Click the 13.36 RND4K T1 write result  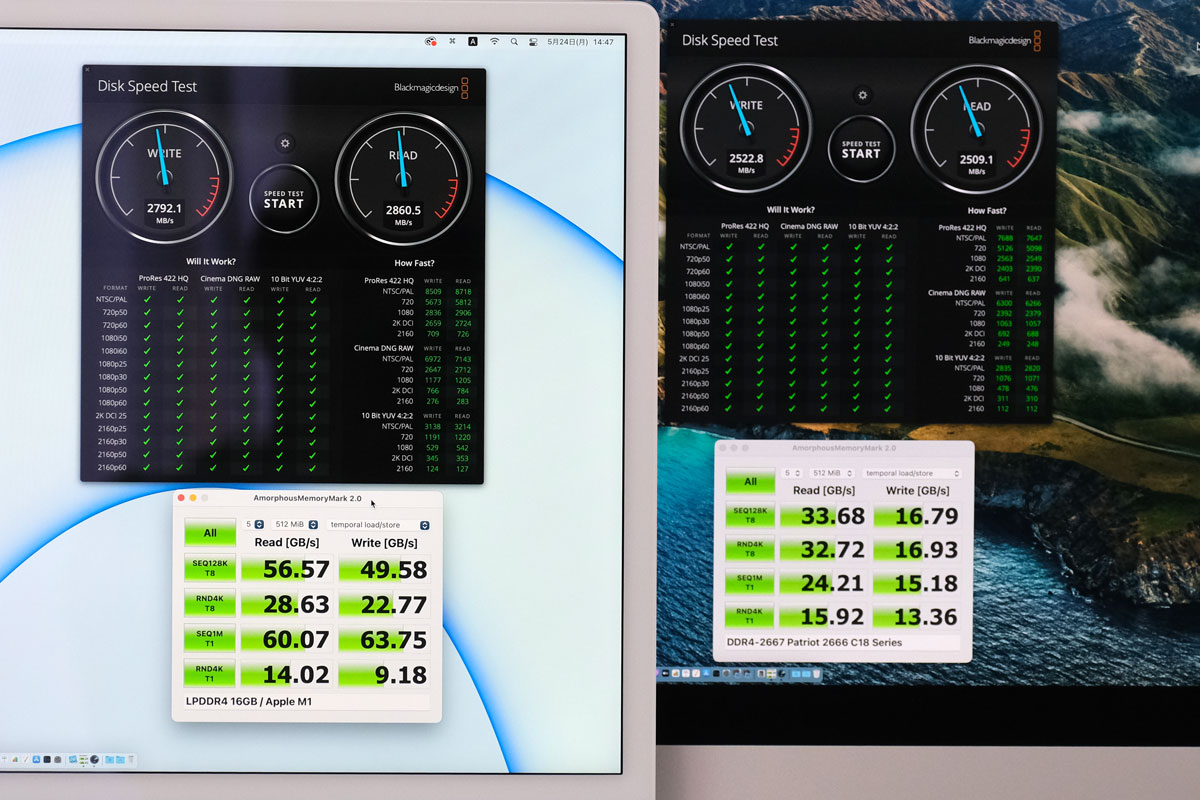click(x=917, y=617)
